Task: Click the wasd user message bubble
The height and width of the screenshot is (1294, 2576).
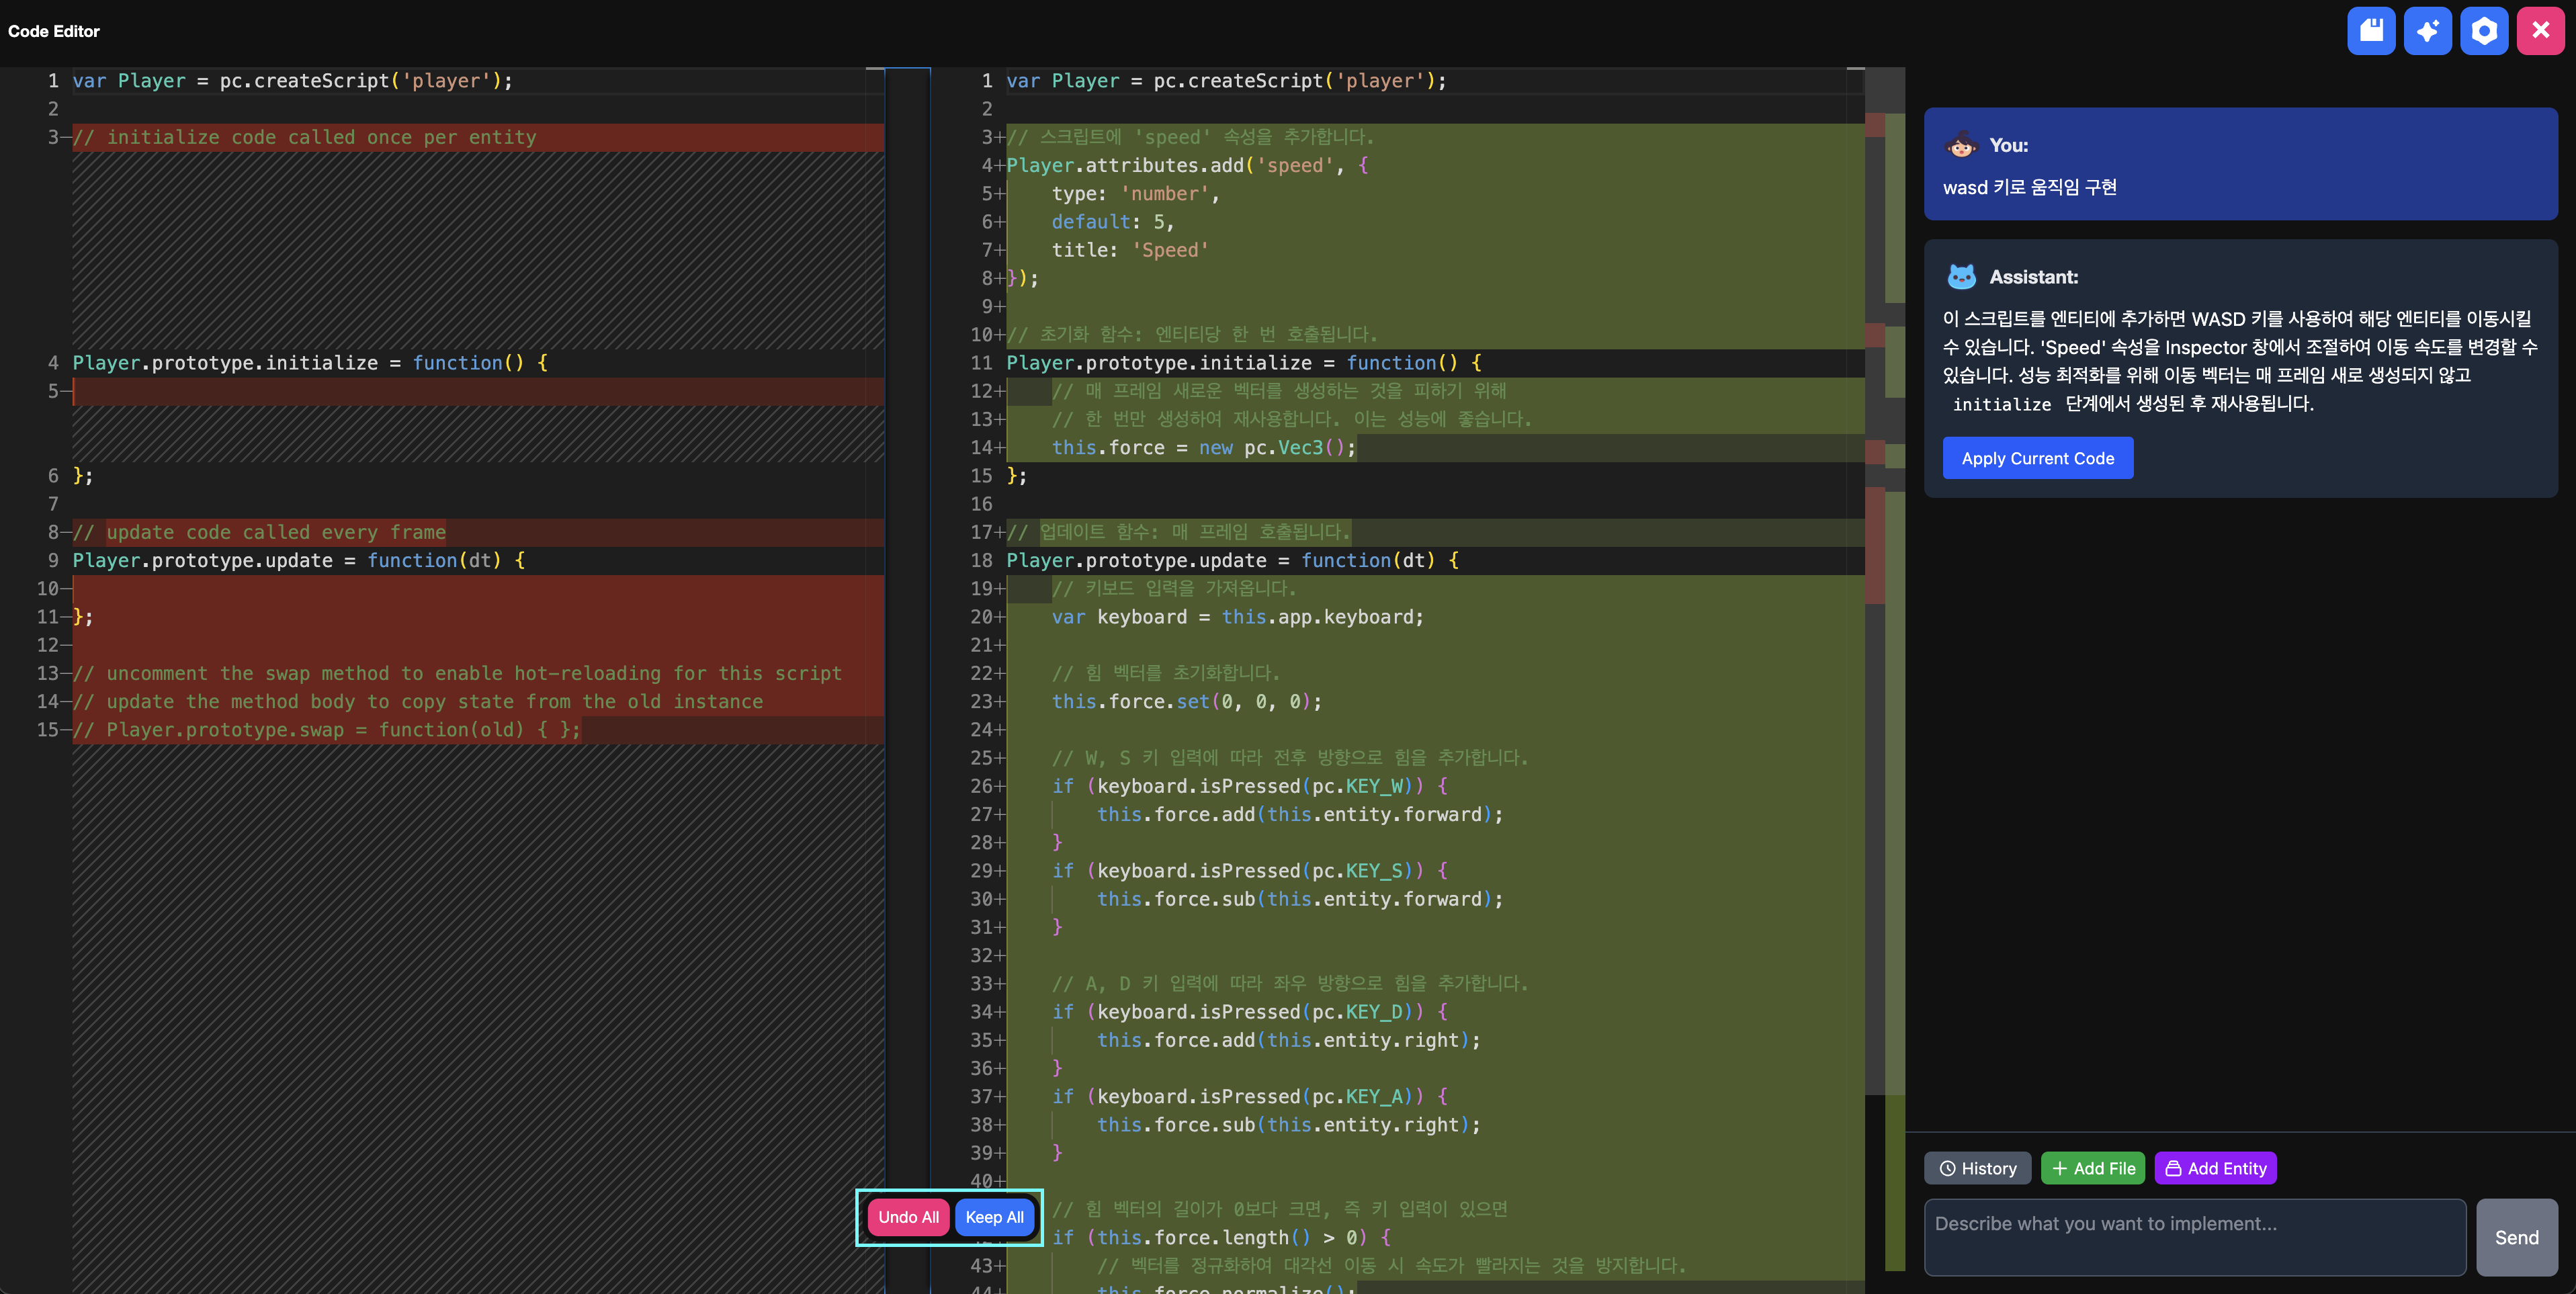Action: point(2240,187)
